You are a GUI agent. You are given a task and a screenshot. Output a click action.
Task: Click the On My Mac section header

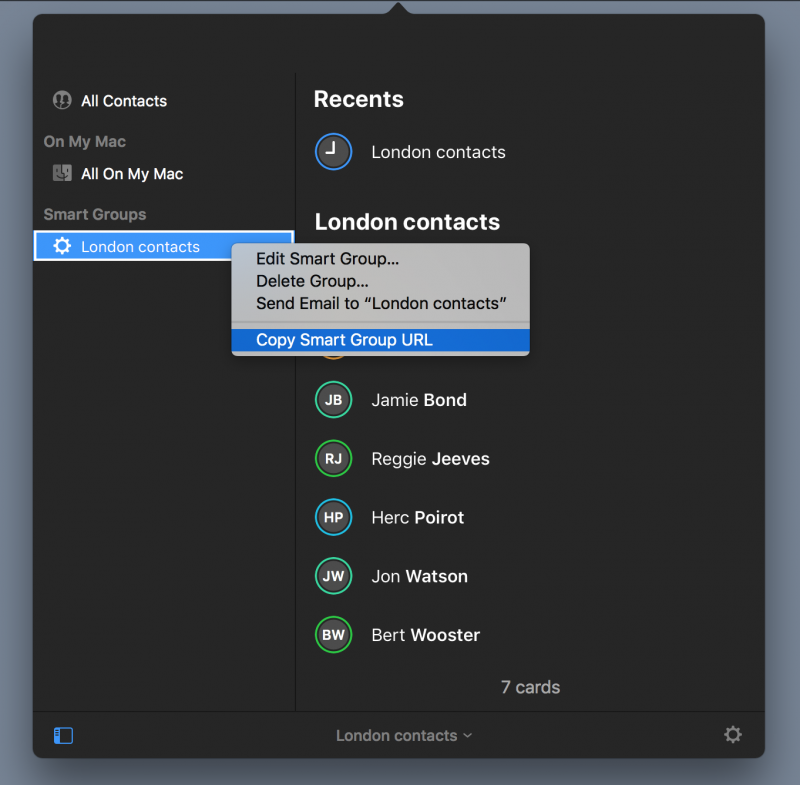85,141
